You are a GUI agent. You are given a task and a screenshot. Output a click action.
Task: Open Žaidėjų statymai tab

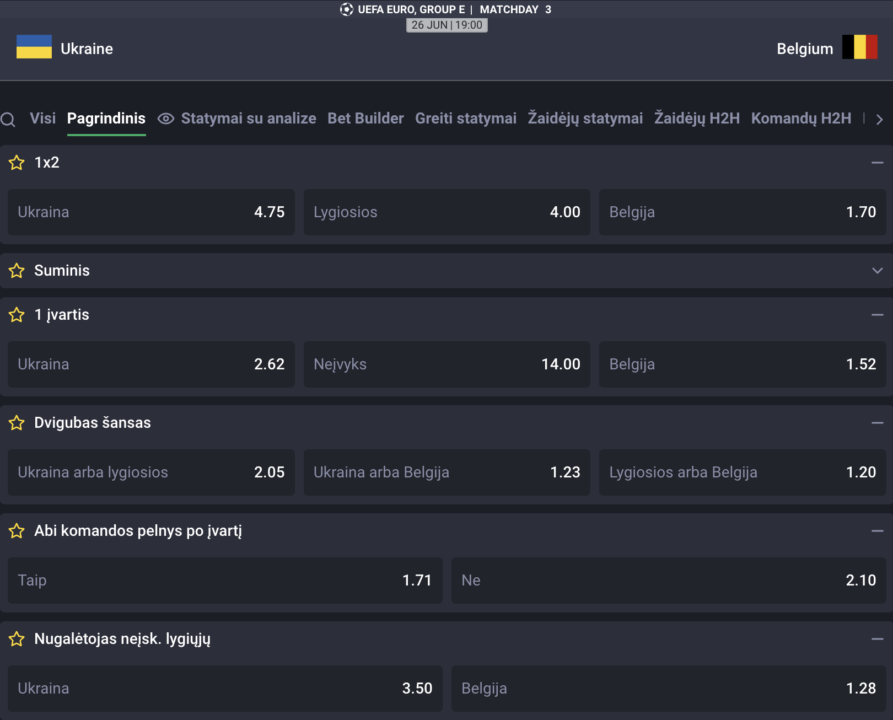pos(585,118)
